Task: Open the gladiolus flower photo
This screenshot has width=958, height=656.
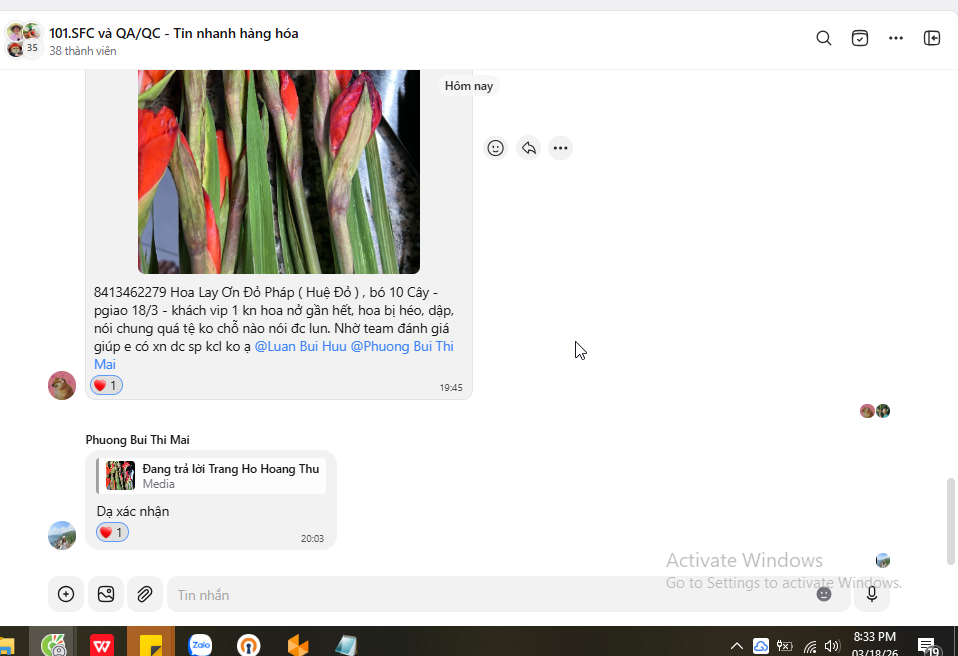Action: click(x=279, y=172)
